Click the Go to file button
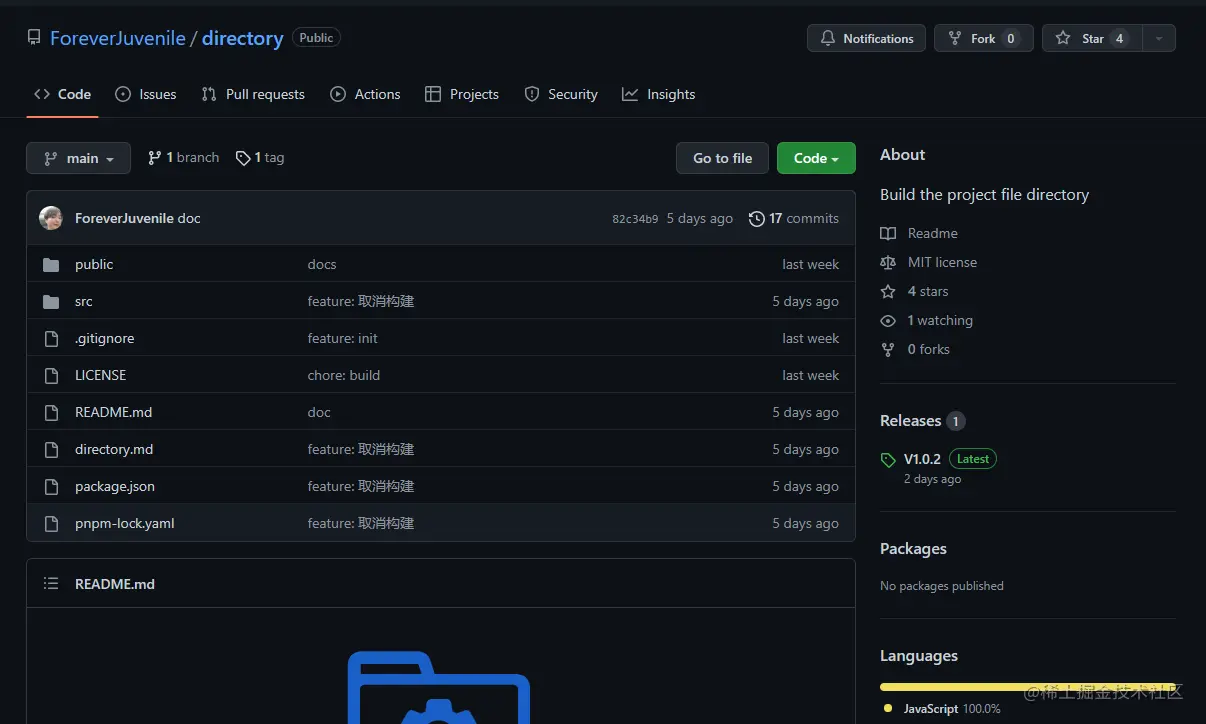1206x724 pixels. tap(722, 158)
